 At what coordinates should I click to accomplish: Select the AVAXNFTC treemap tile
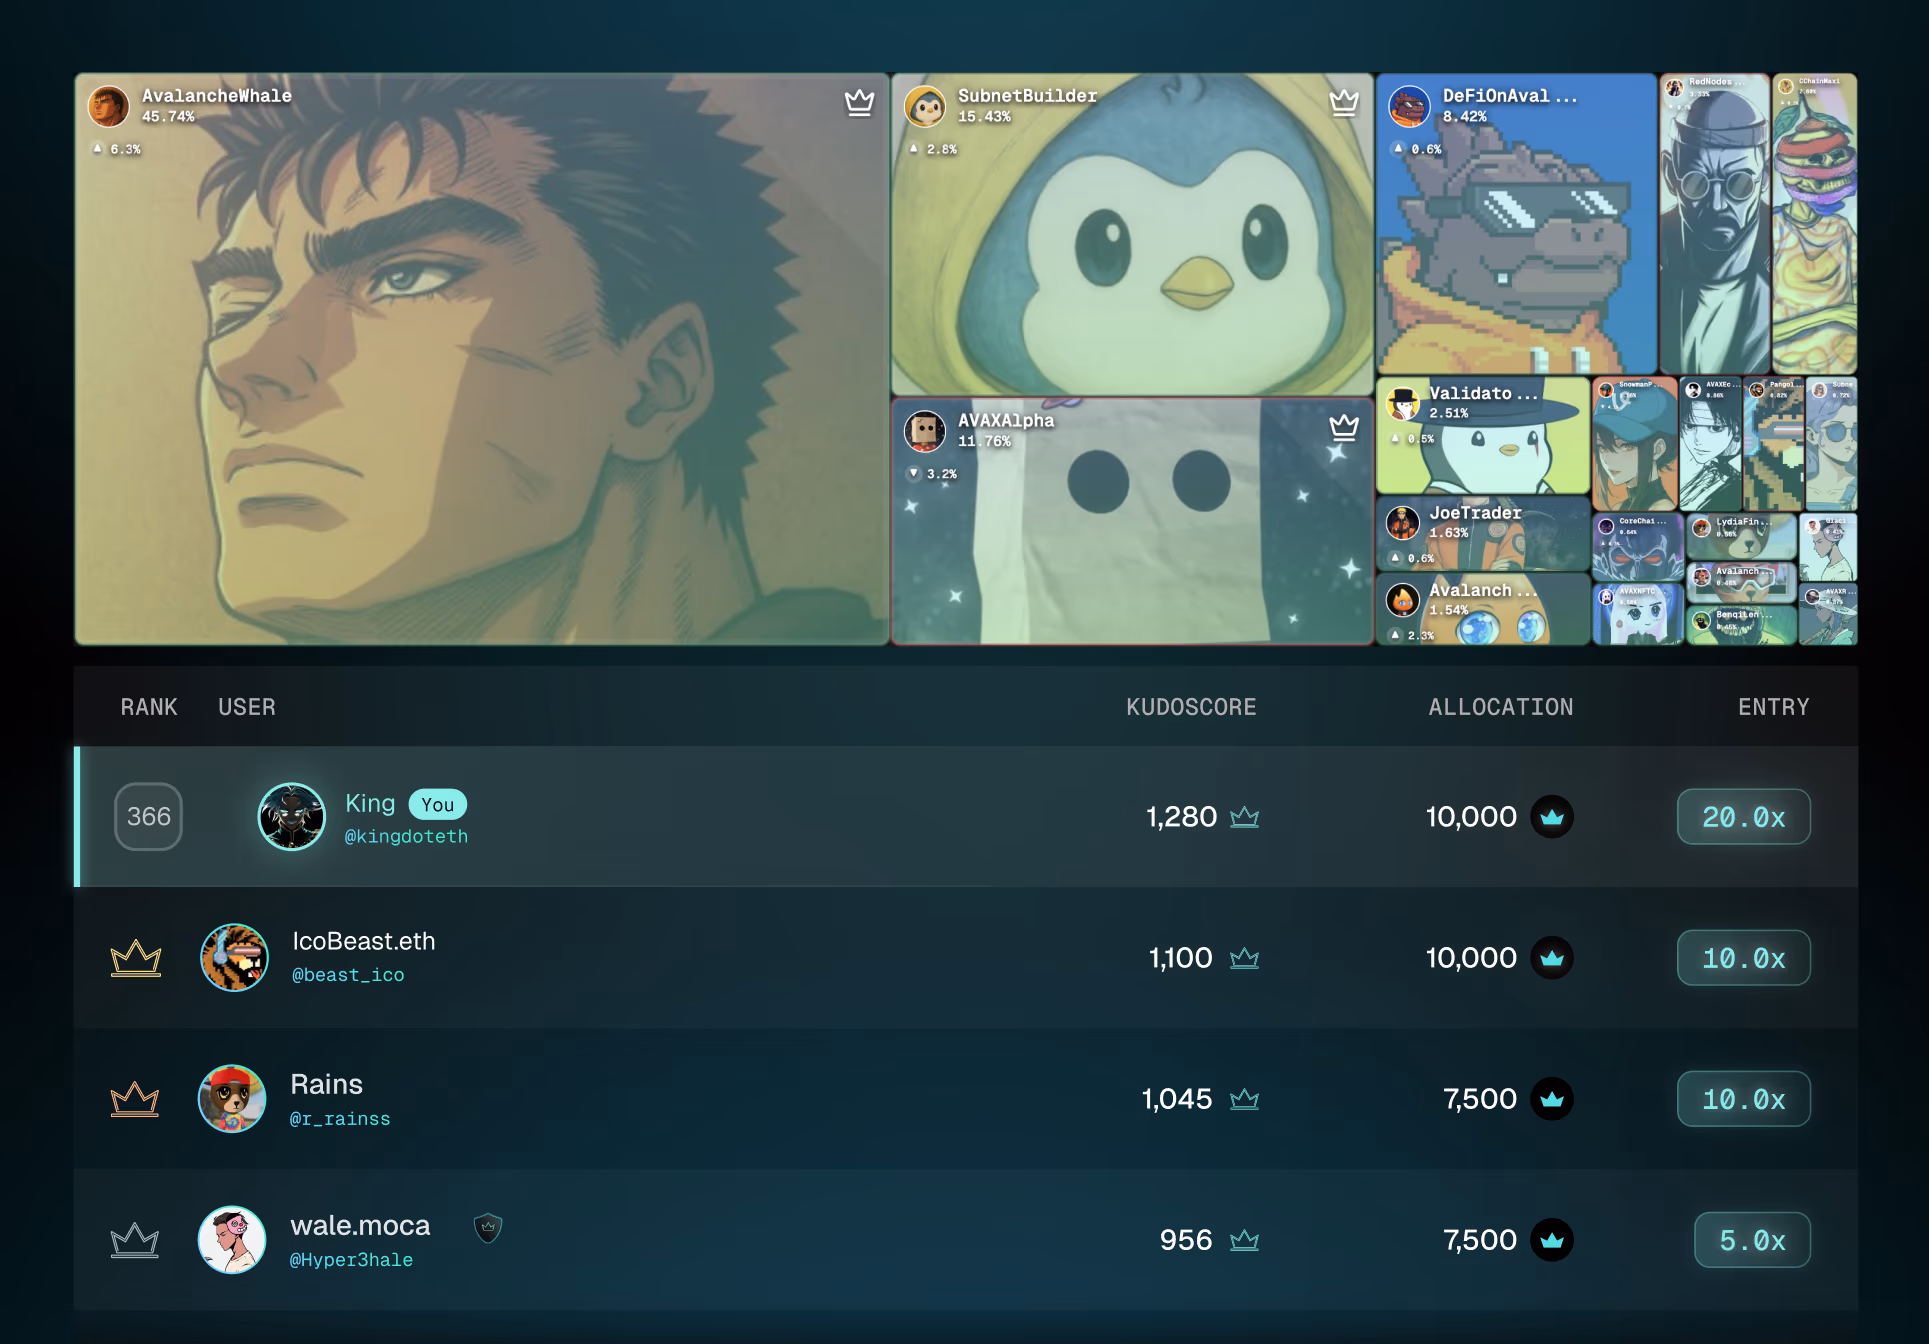1638,614
